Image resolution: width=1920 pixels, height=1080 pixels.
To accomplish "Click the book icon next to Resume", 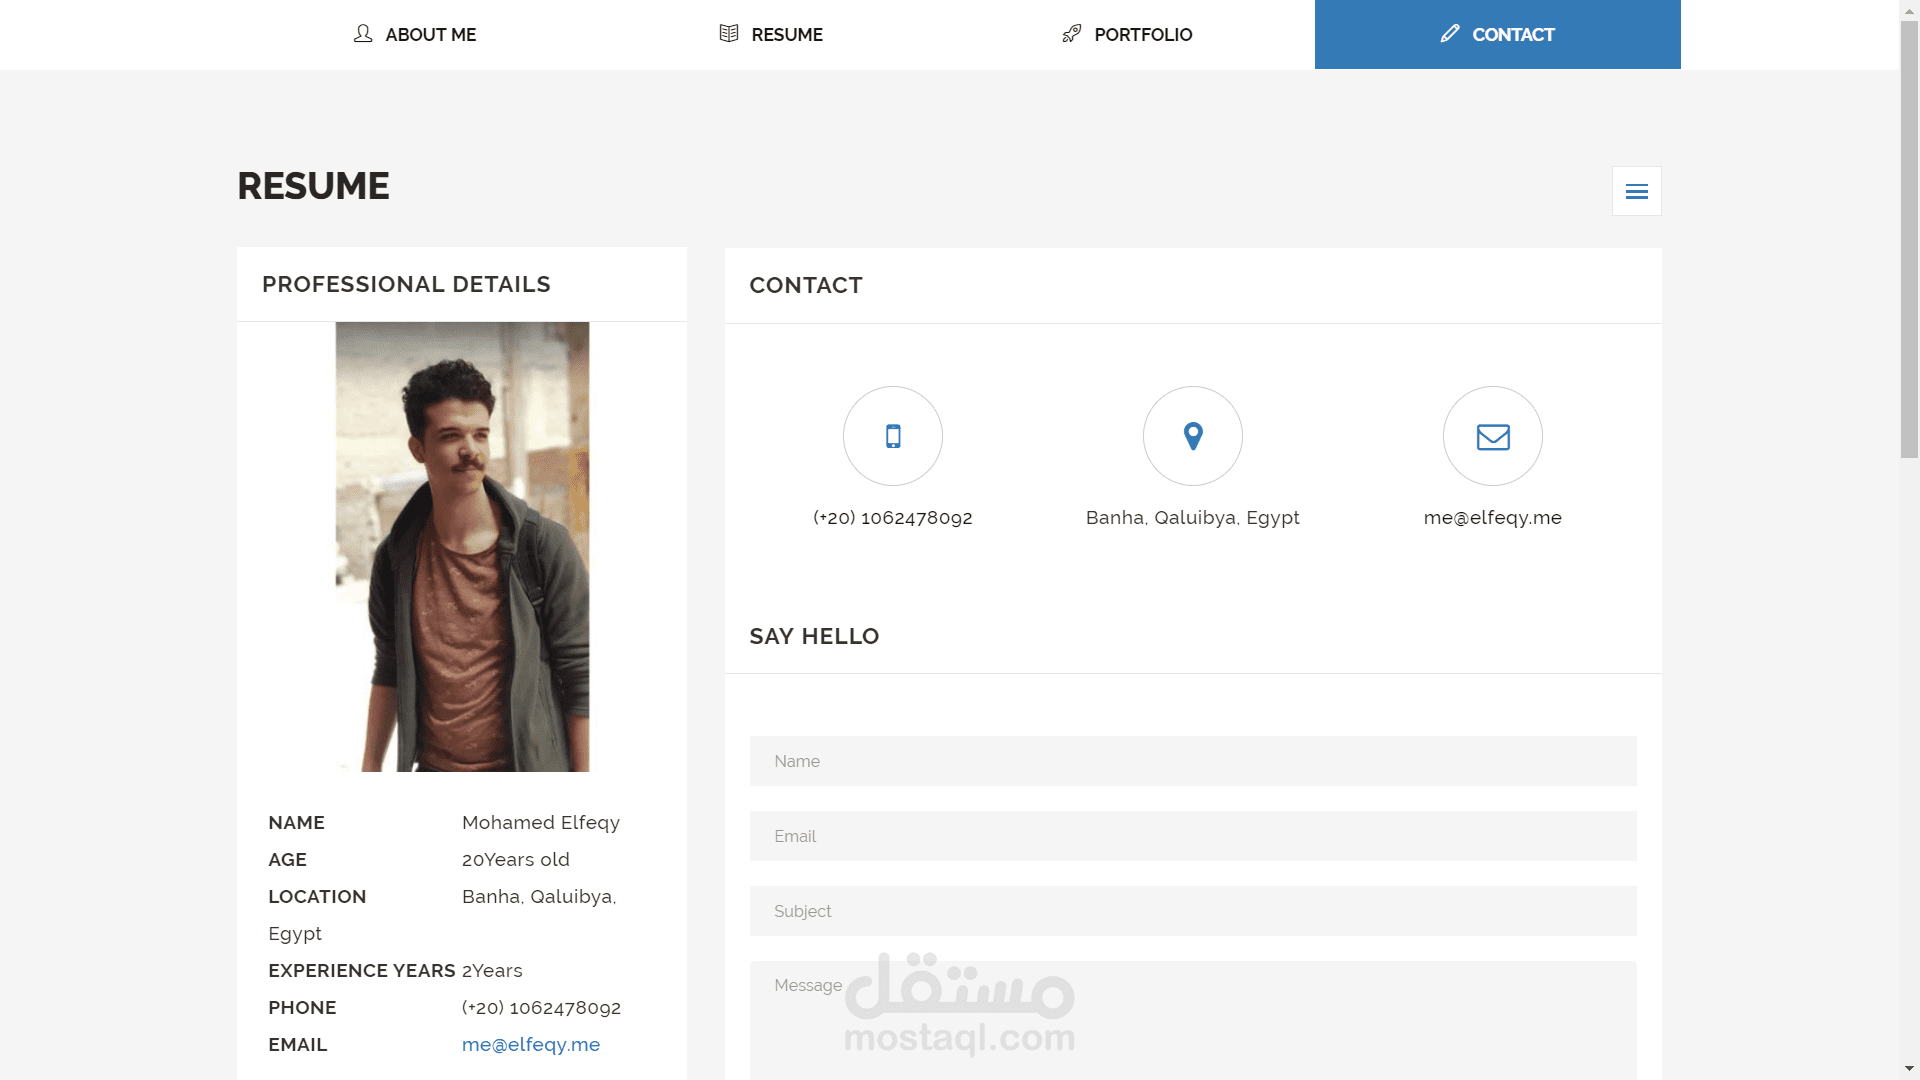I will pyautogui.click(x=729, y=34).
